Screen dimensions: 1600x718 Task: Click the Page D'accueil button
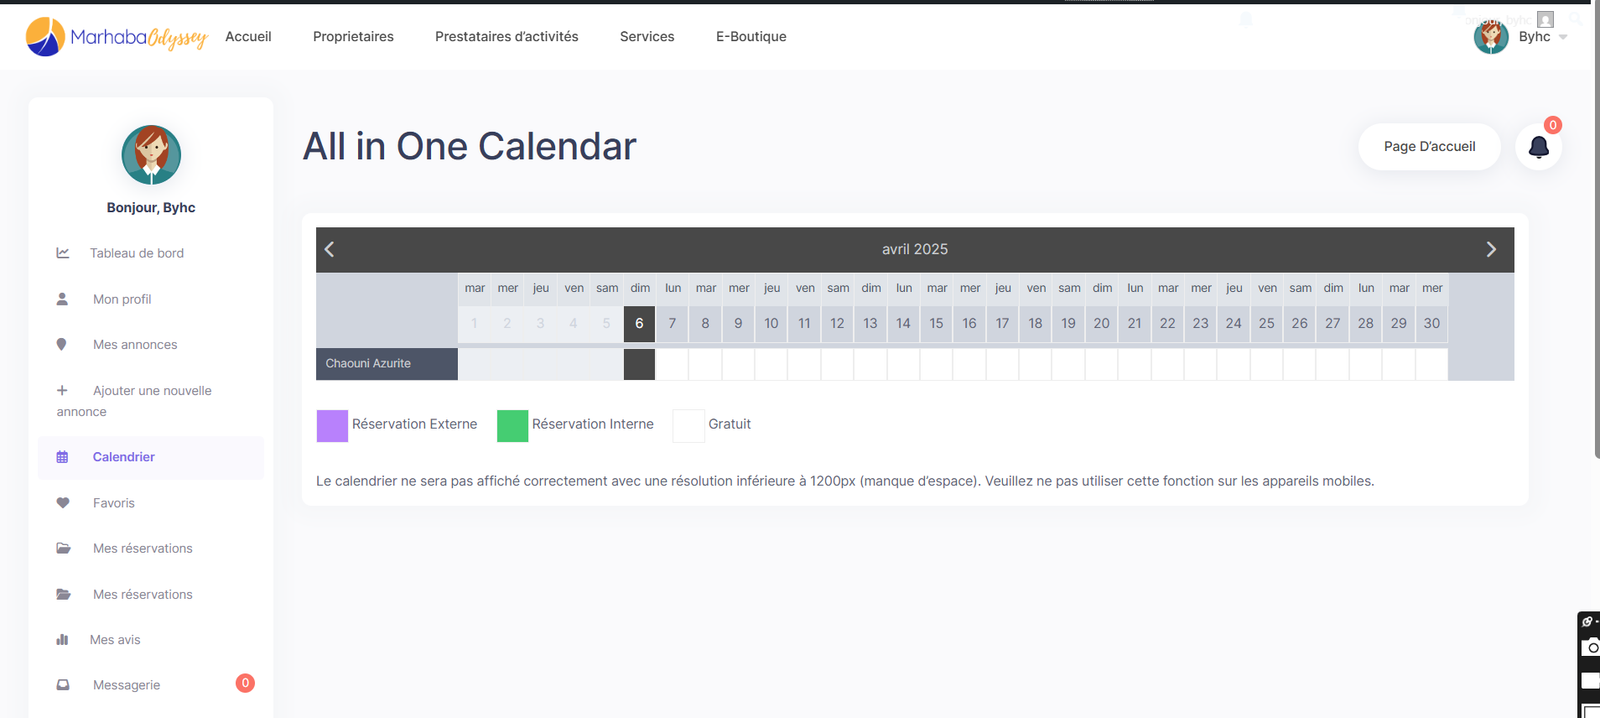(x=1429, y=147)
